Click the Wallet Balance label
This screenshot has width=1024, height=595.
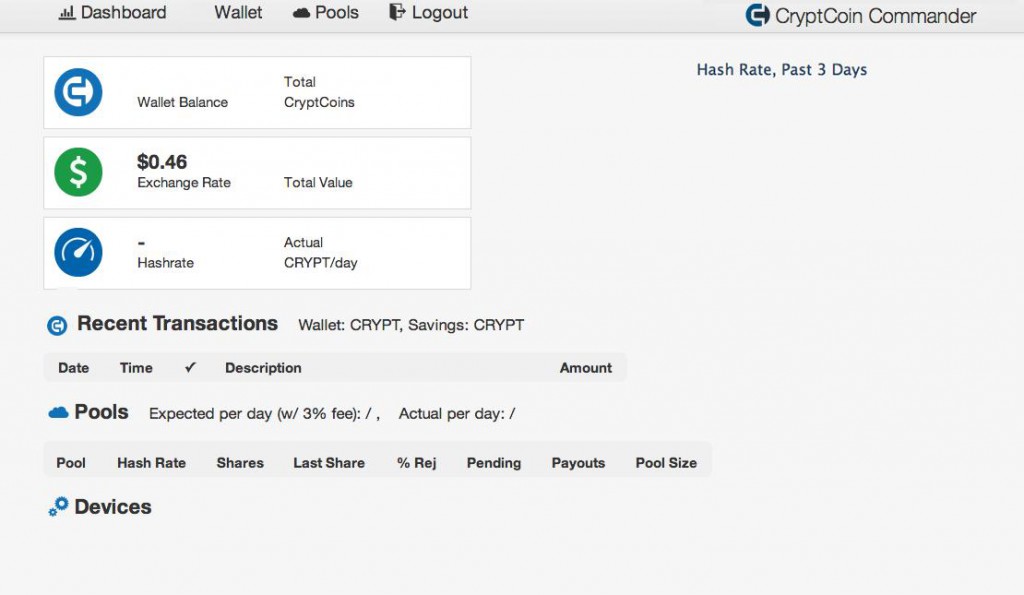[x=182, y=102]
